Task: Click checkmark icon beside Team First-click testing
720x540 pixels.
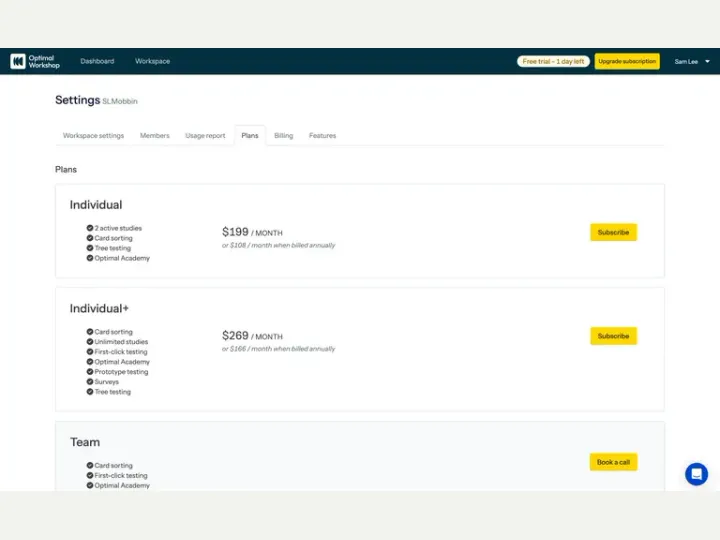Action: (90, 475)
